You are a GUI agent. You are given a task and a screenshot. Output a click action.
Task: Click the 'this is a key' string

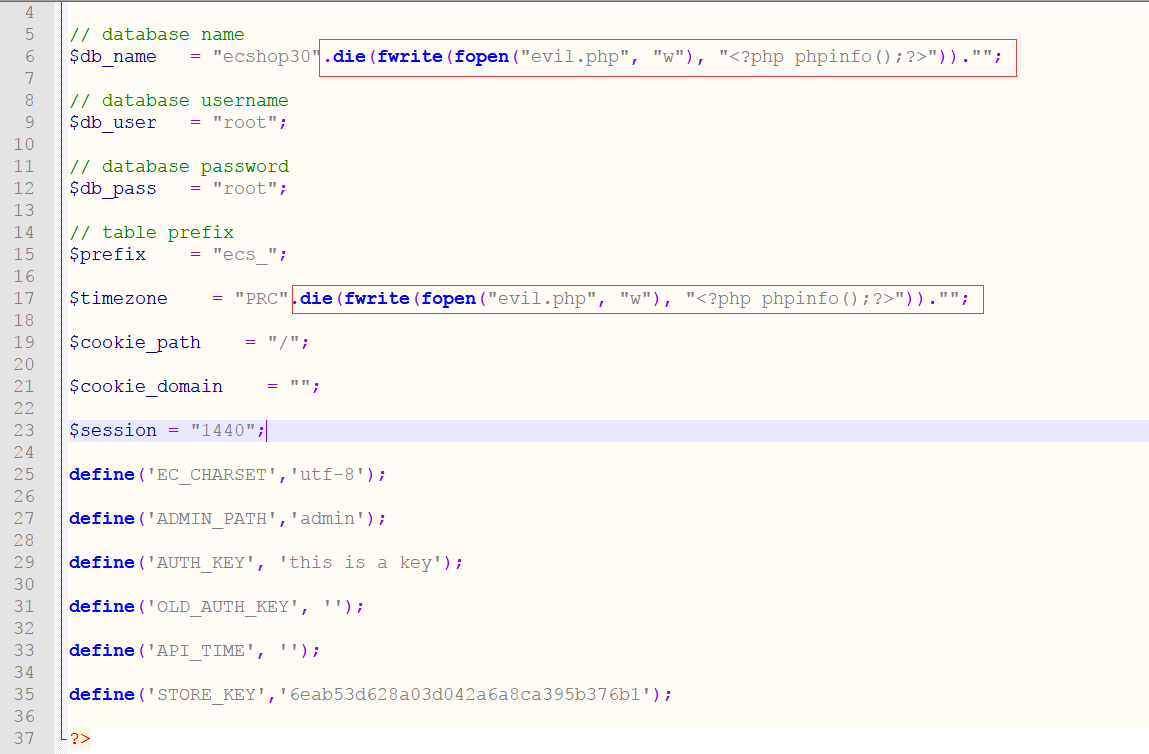tap(360, 562)
